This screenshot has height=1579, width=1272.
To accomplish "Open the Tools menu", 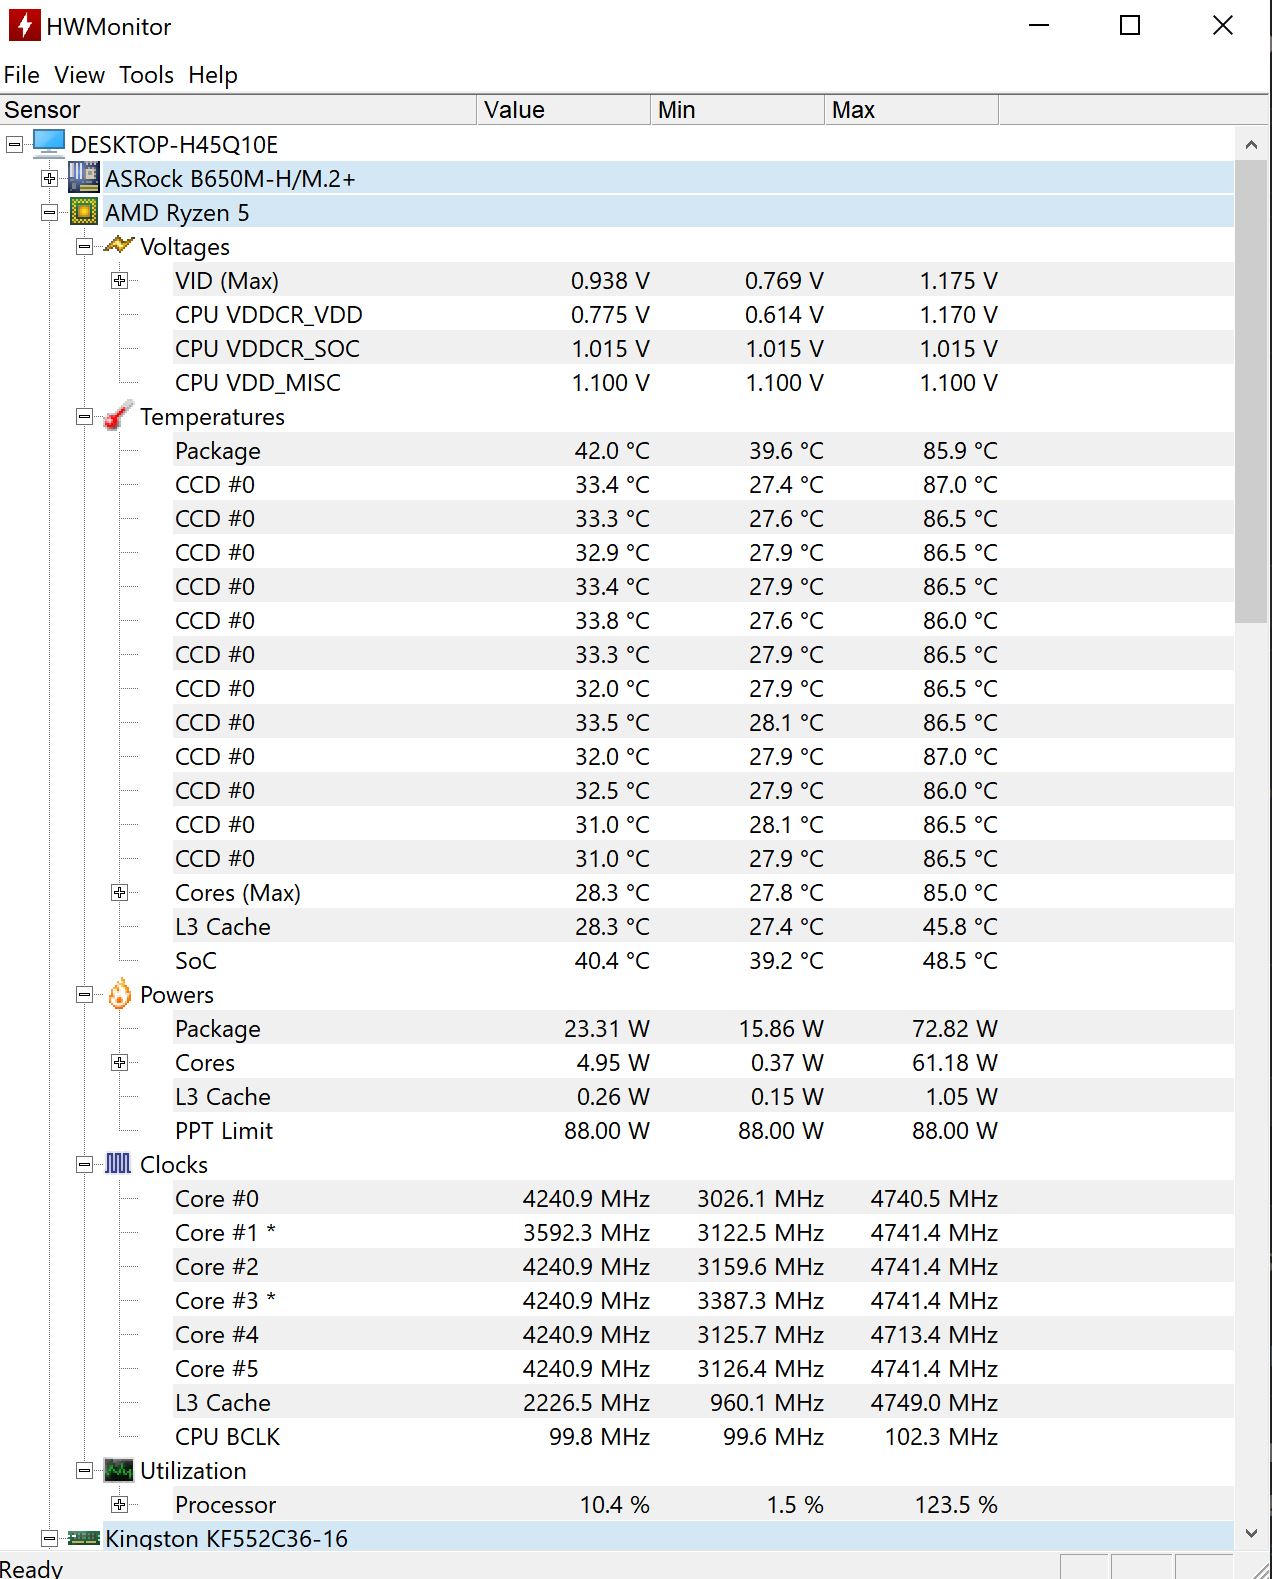I will pos(147,75).
